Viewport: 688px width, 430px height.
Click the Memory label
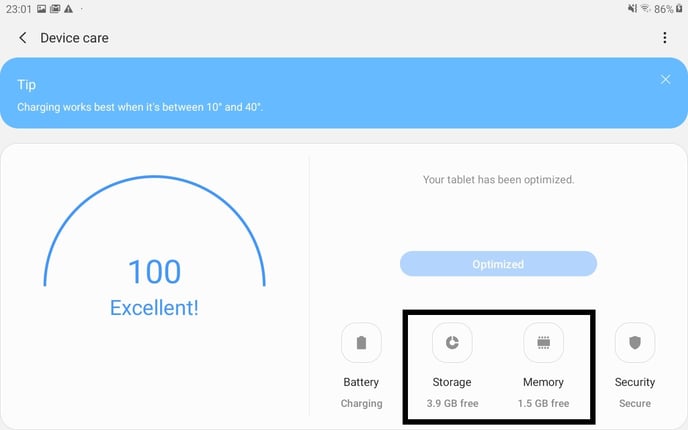click(x=543, y=382)
